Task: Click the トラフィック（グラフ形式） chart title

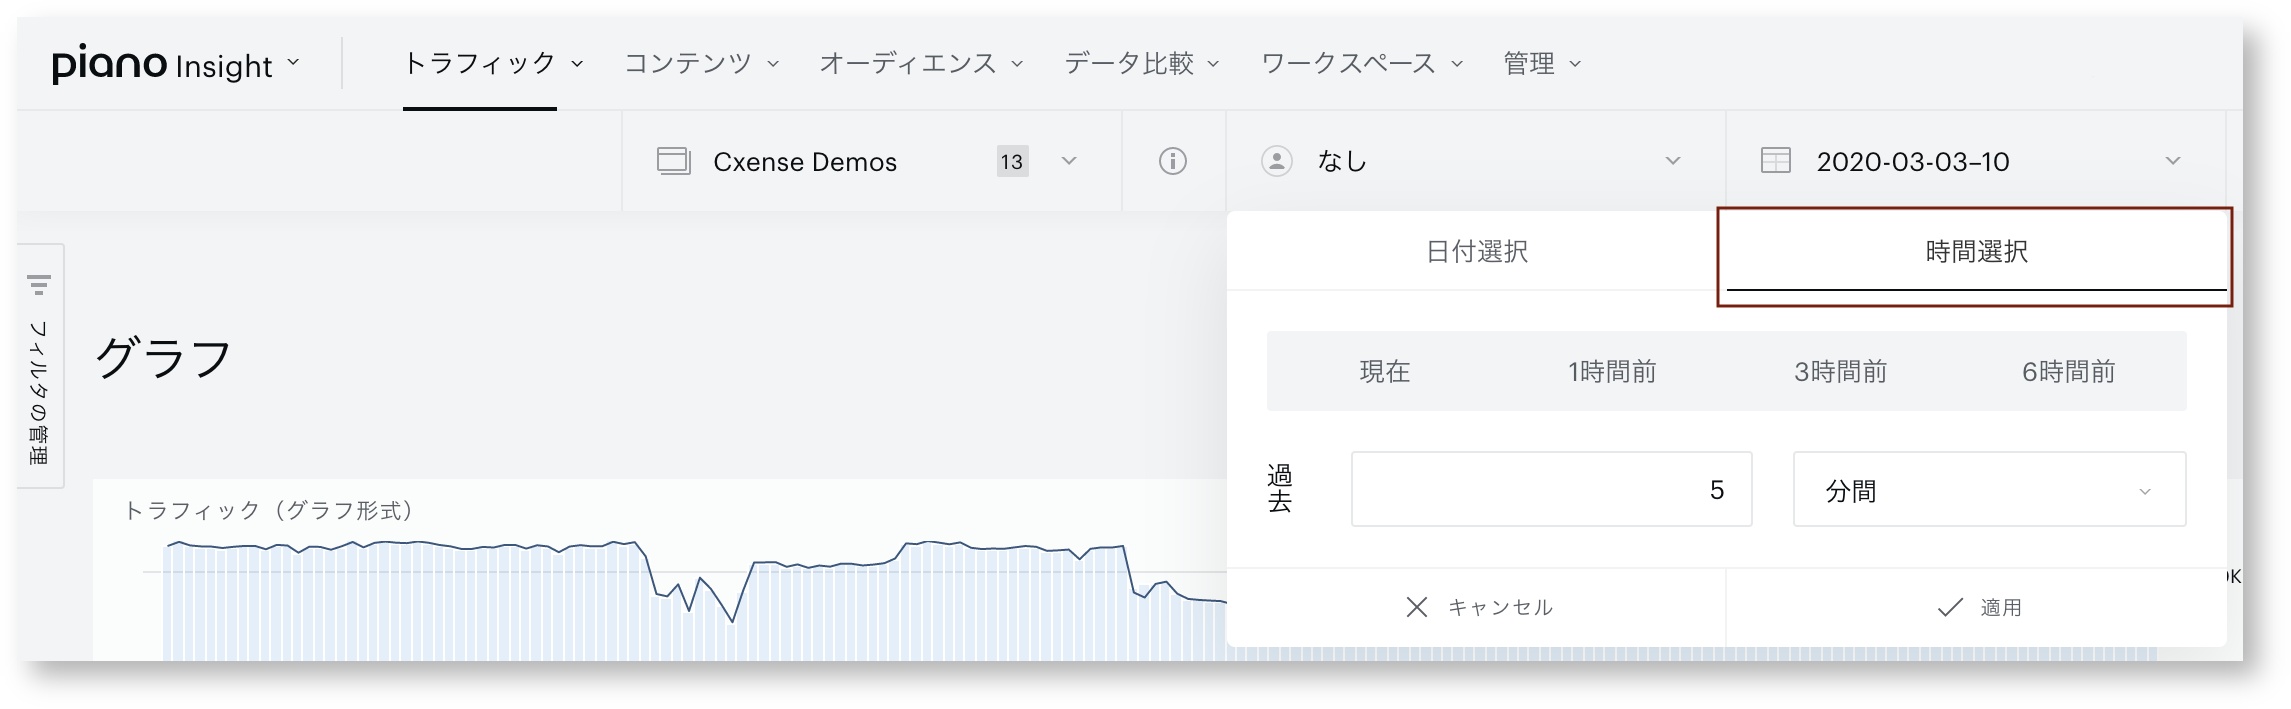Action: click(268, 511)
